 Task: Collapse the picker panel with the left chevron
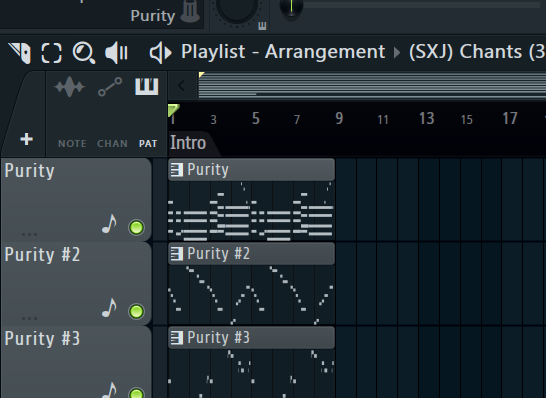click(x=181, y=86)
